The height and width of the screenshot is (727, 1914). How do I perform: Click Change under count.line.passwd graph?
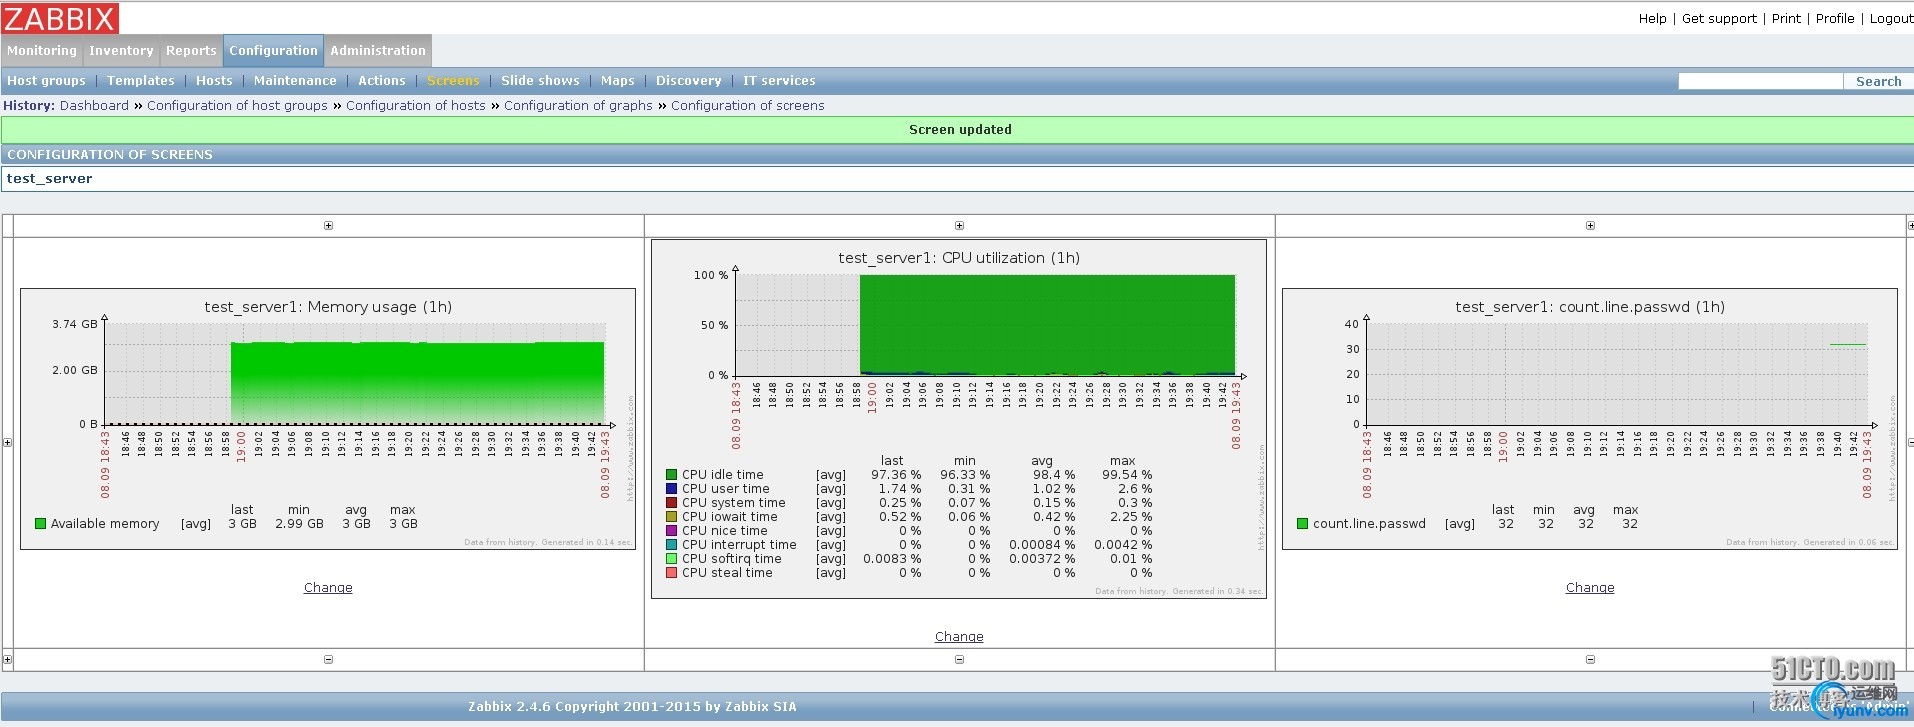[1590, 588]
